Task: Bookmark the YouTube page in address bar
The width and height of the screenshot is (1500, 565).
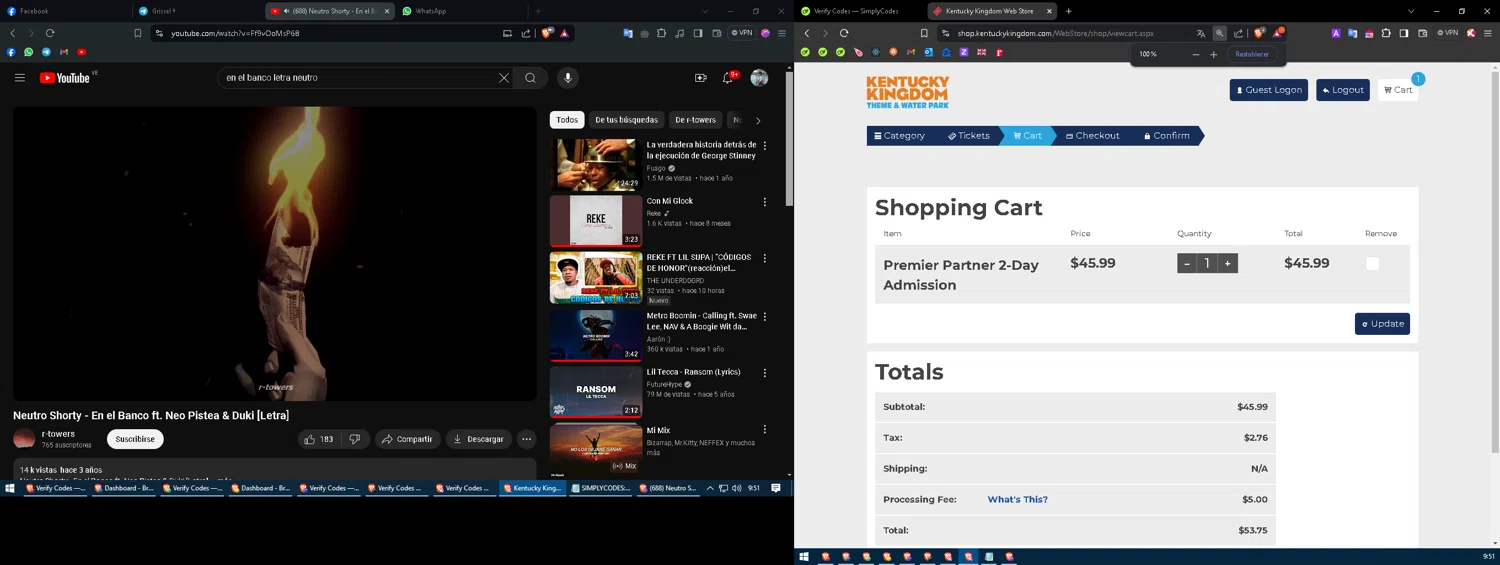Action: [138, 33]
